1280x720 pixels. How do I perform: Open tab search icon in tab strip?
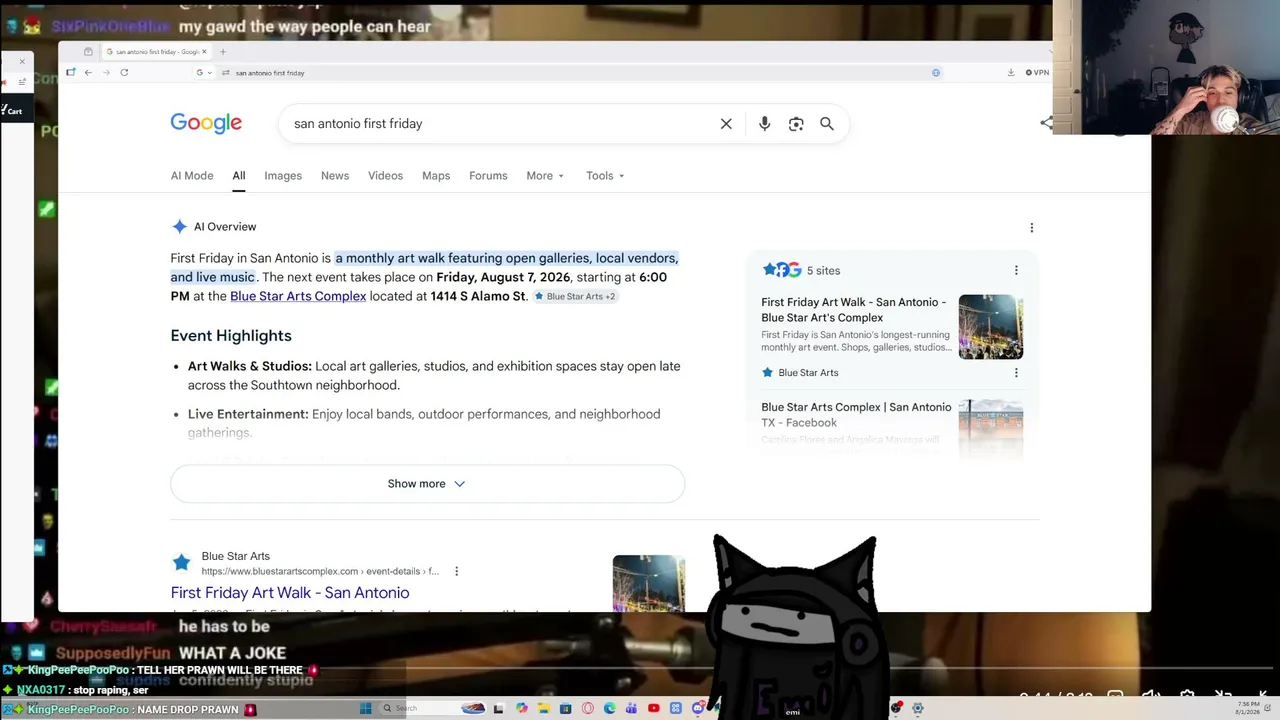click(88, 51)
